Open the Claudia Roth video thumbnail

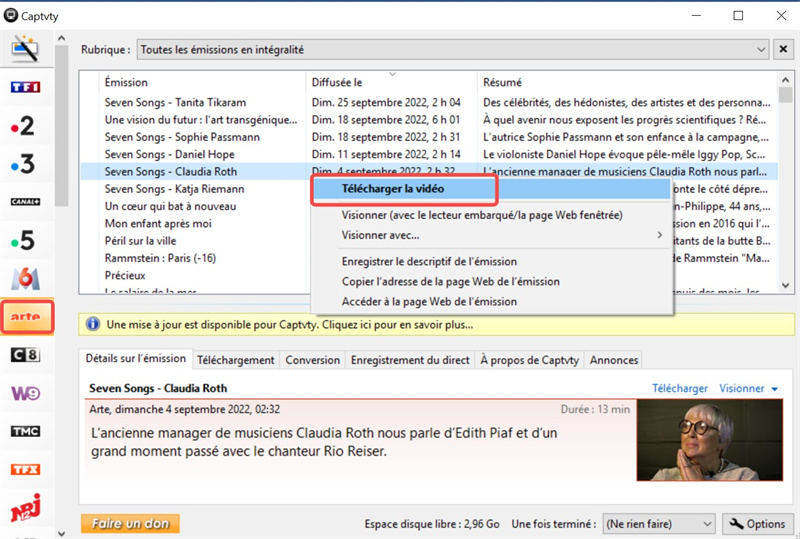pos(710,440)
